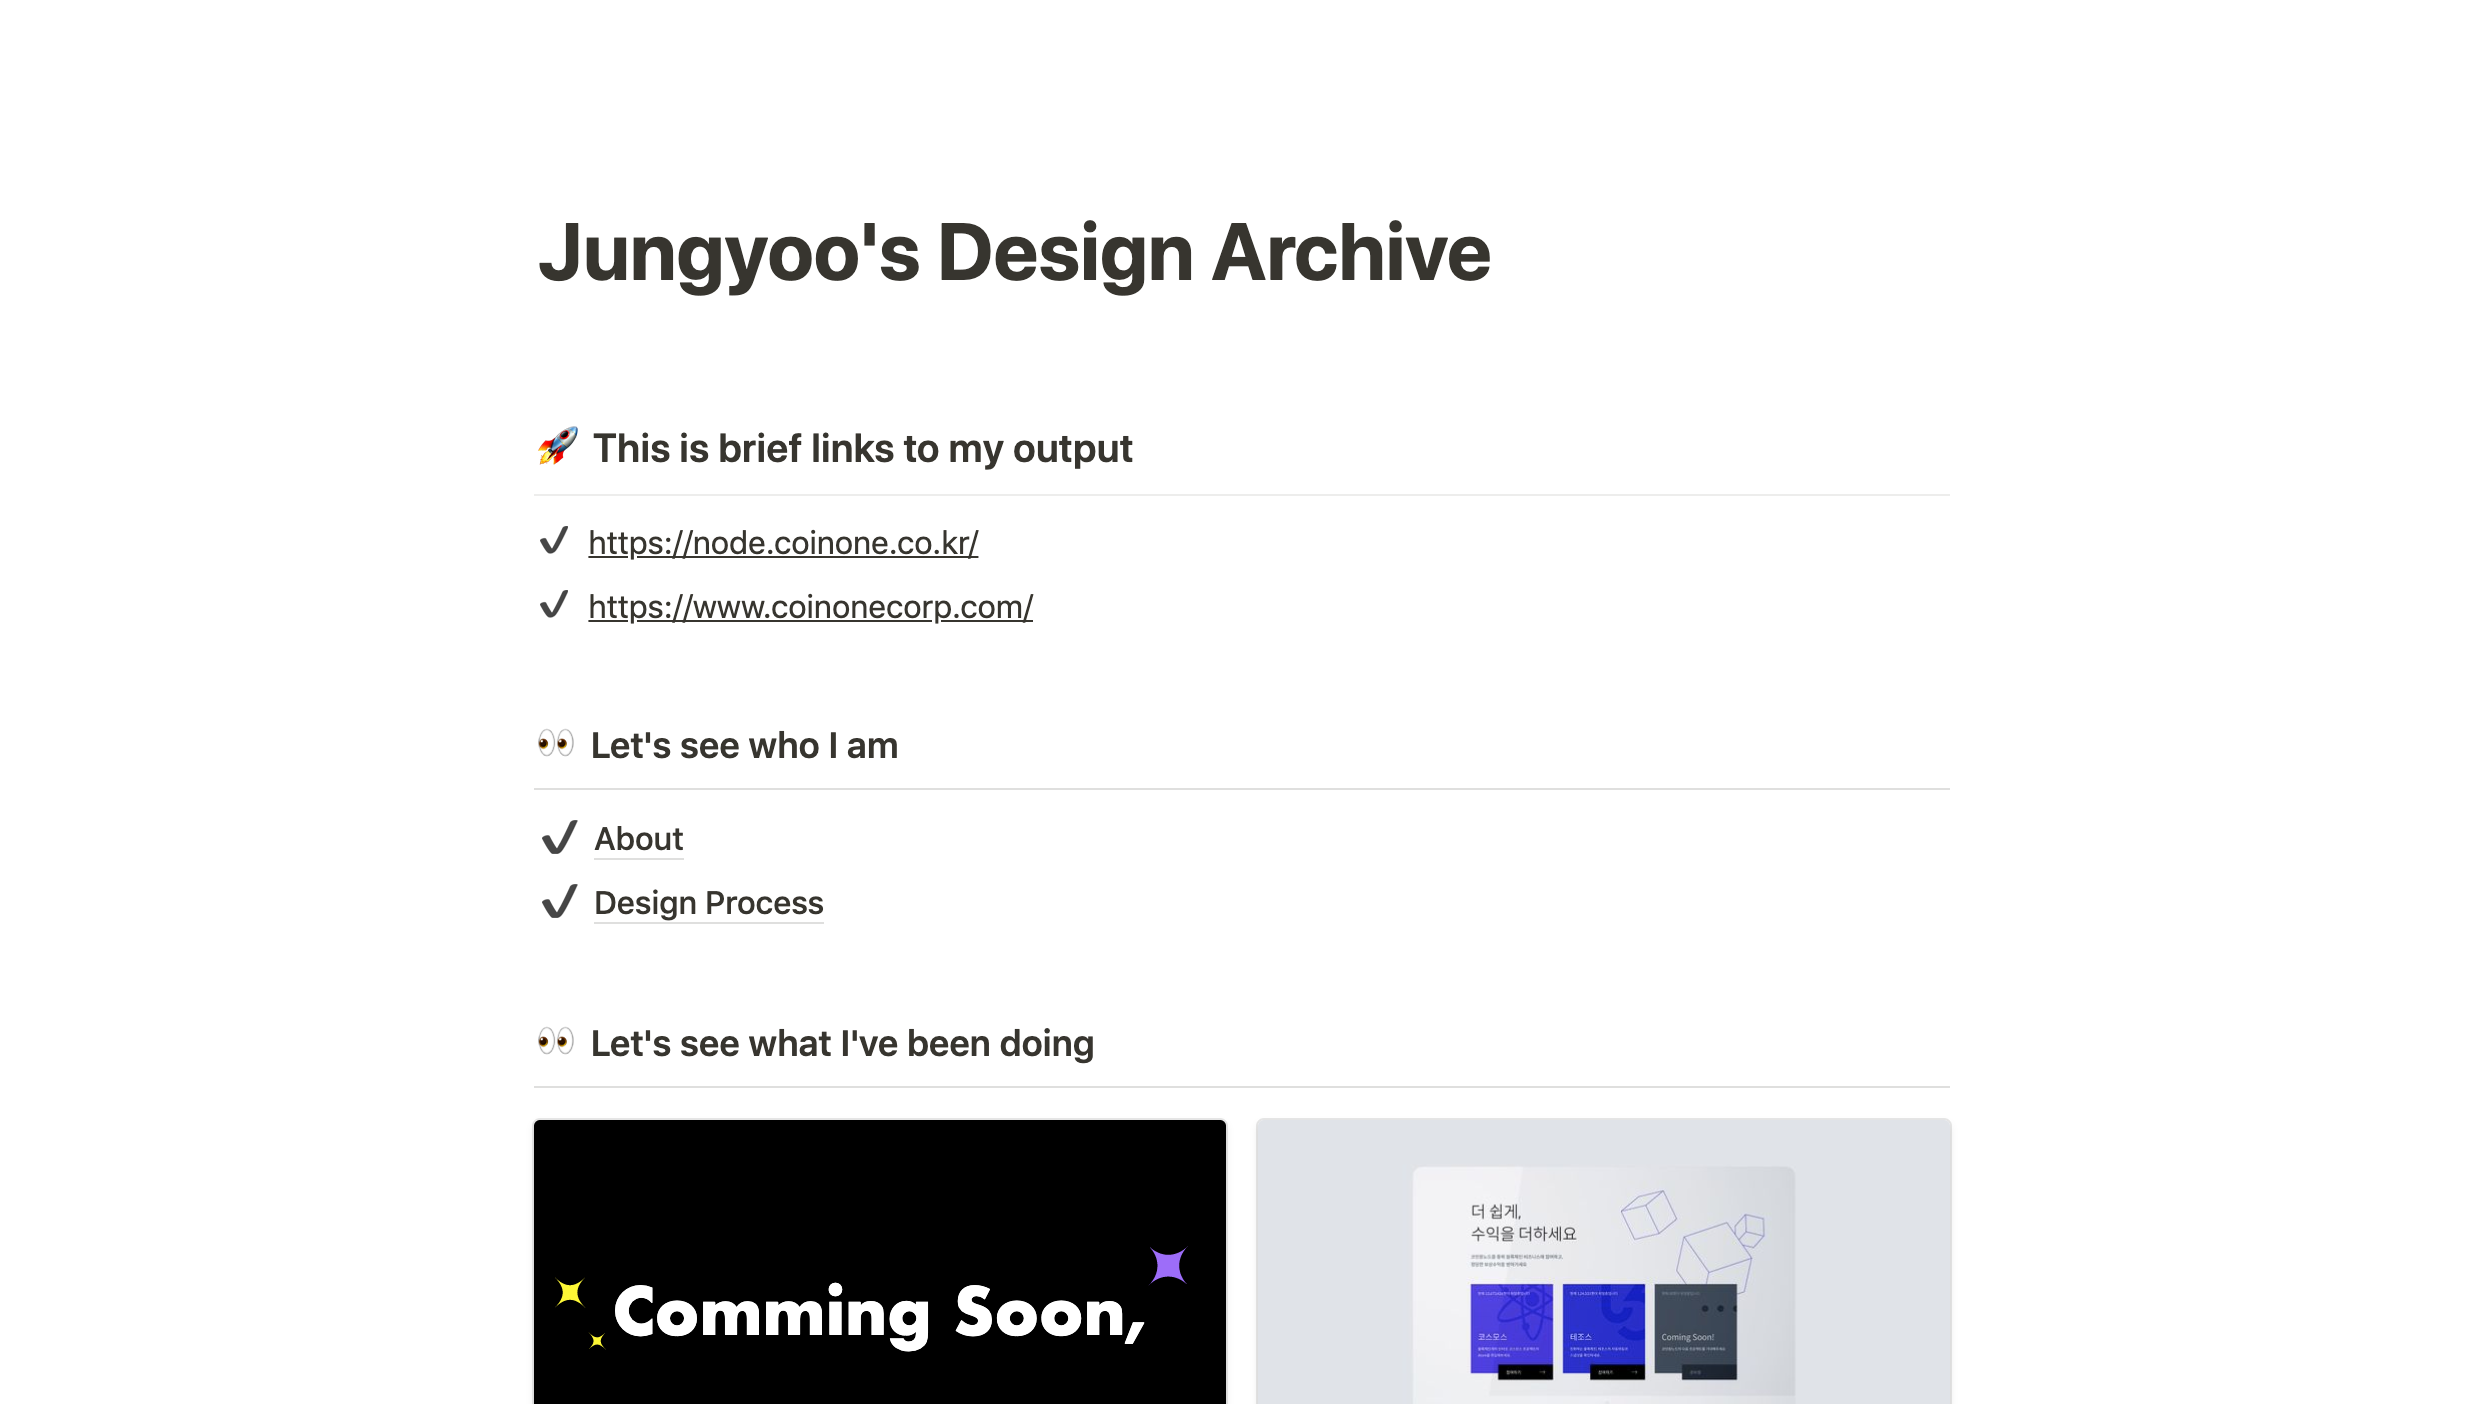Click the yellow star sparkle on the Comming Soon banner
2490x1404 pixels.
pos(569,1292)
